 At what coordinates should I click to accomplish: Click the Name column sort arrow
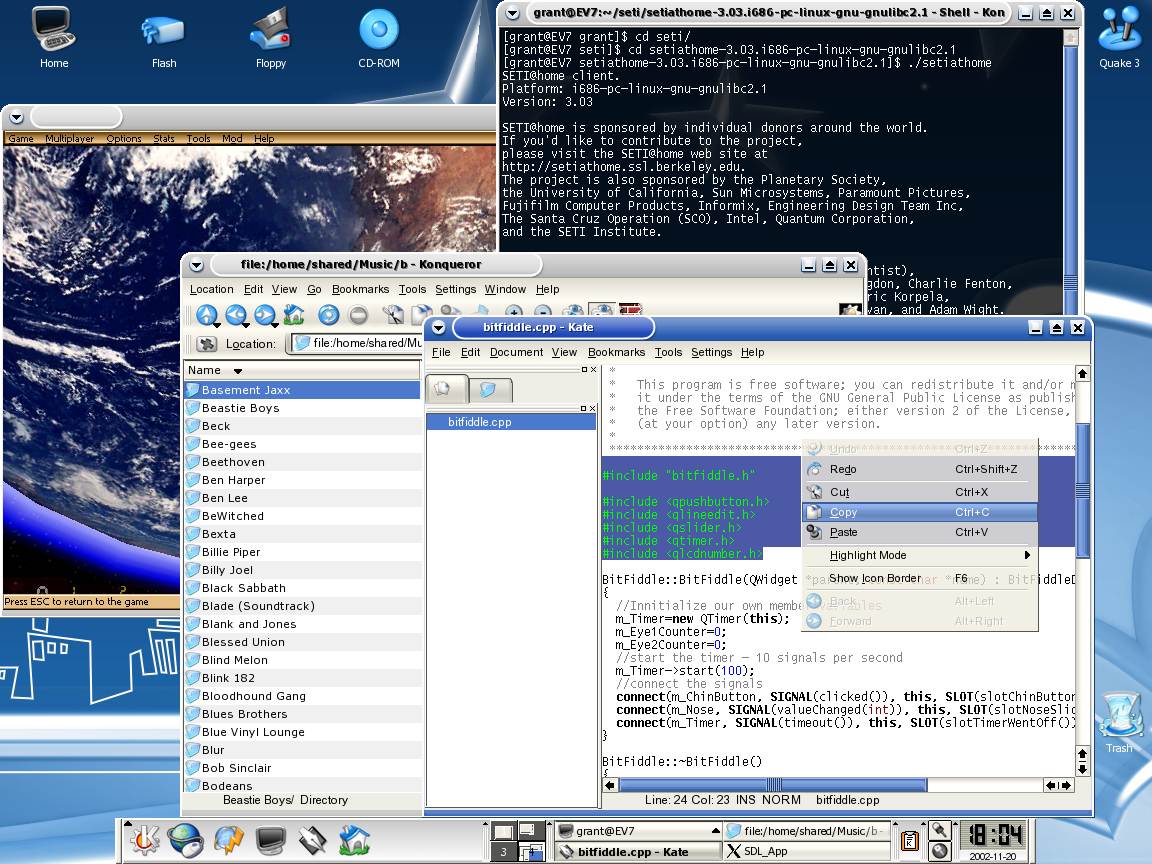click(x=237, y=371)
